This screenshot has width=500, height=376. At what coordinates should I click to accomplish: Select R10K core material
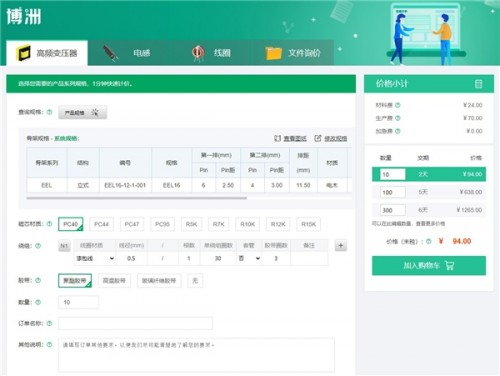click(248, 224)
